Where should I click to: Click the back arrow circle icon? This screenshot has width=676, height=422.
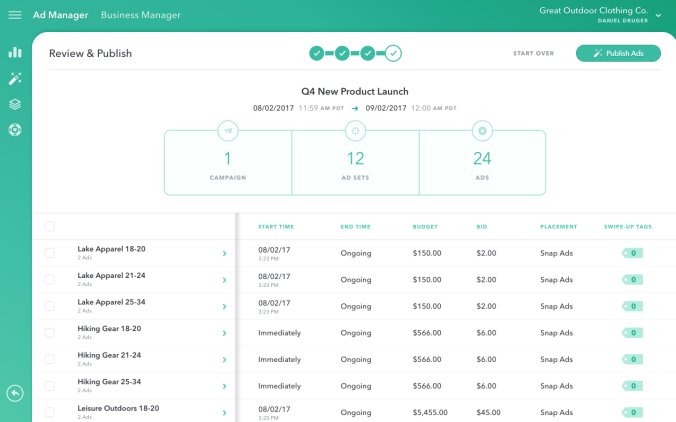coord(15,393)
